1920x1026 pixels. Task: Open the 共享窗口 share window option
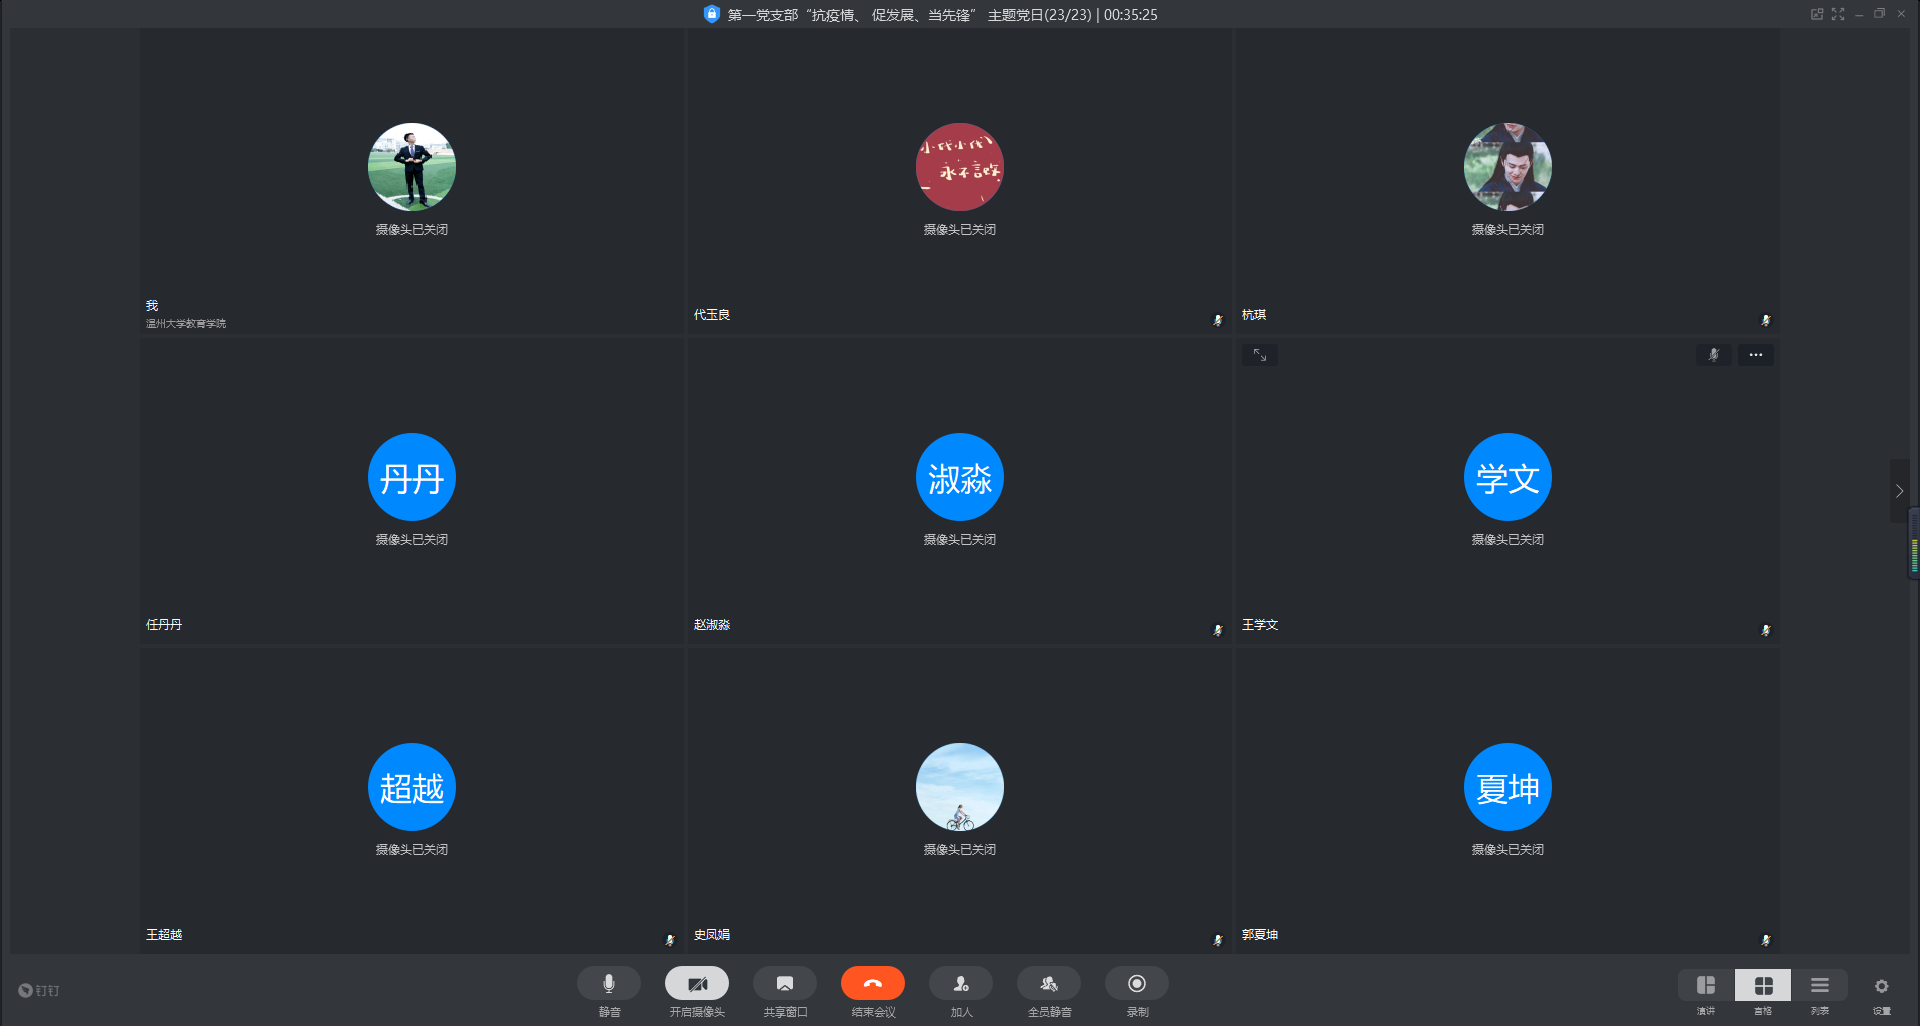coord(785,984)
